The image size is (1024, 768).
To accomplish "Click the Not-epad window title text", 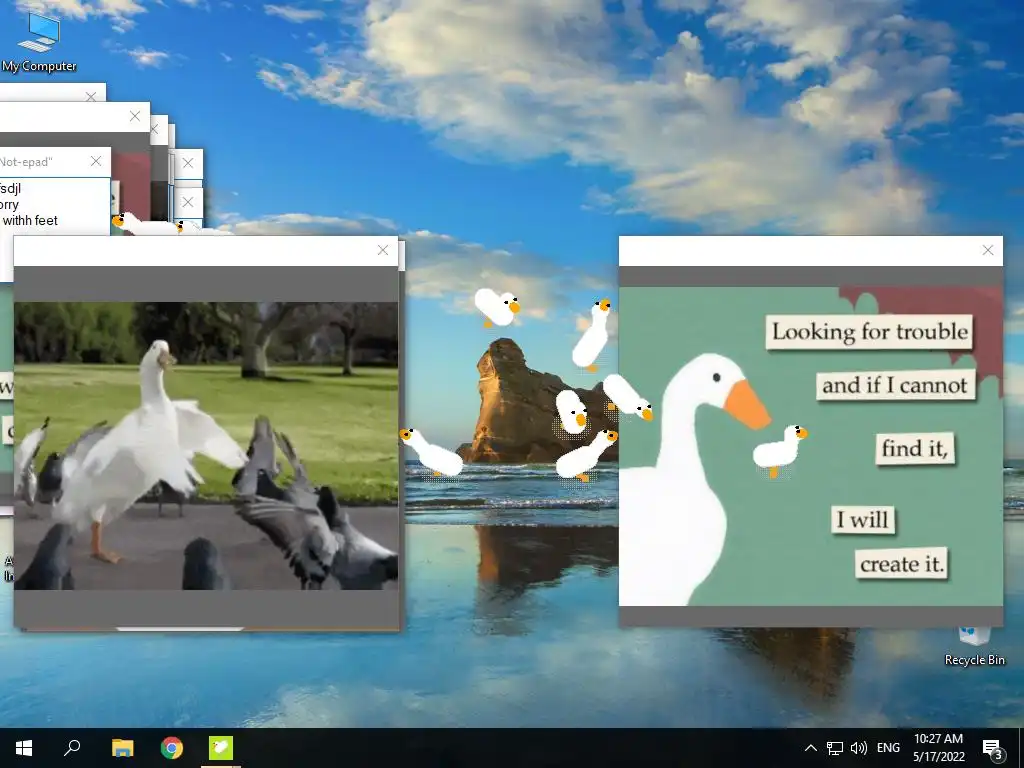I will pyautogui.click(x=26, y=162).
